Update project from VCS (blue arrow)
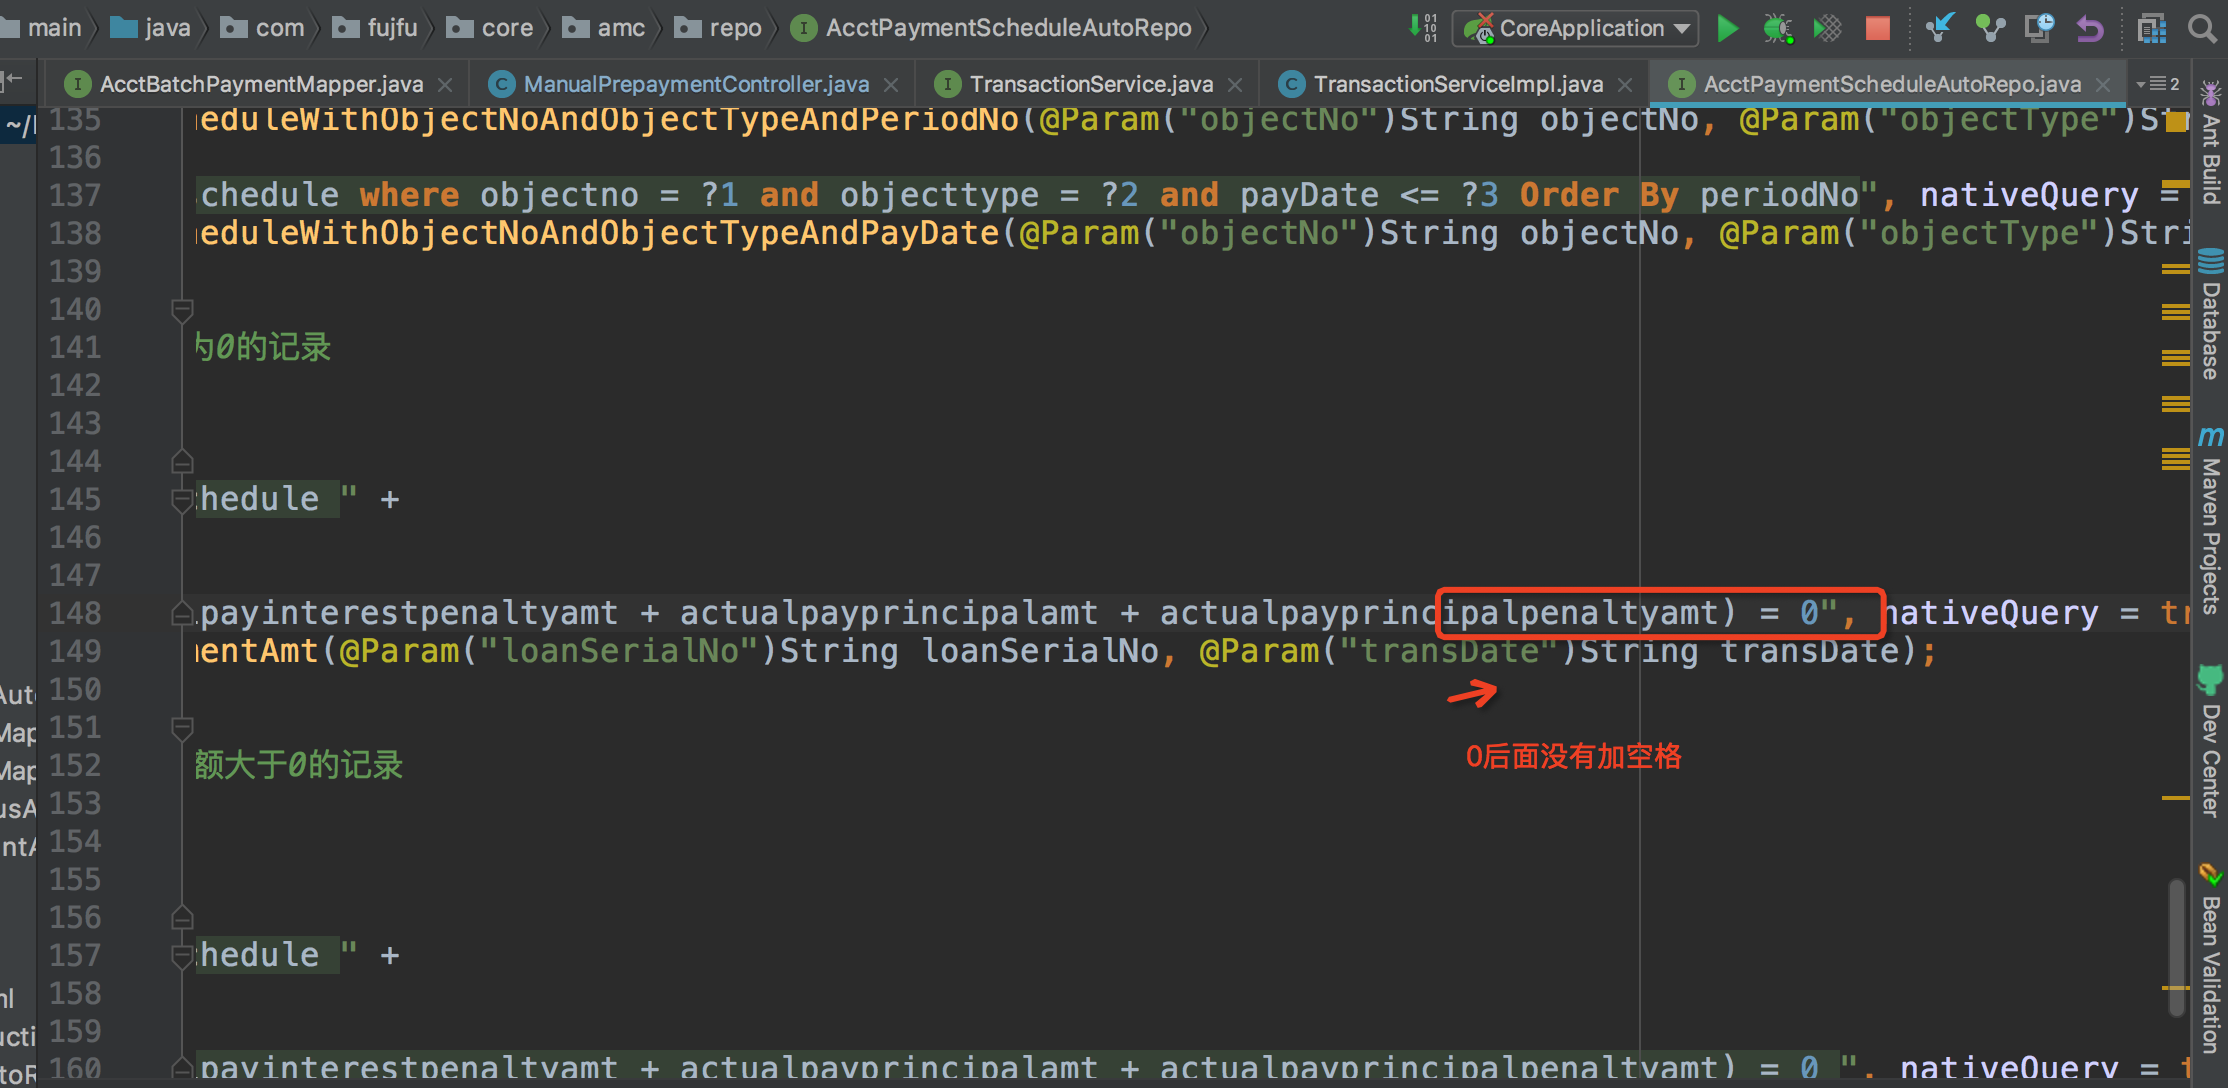2228x1088 pixels. pyautogui.click(x=1940, y=28)
